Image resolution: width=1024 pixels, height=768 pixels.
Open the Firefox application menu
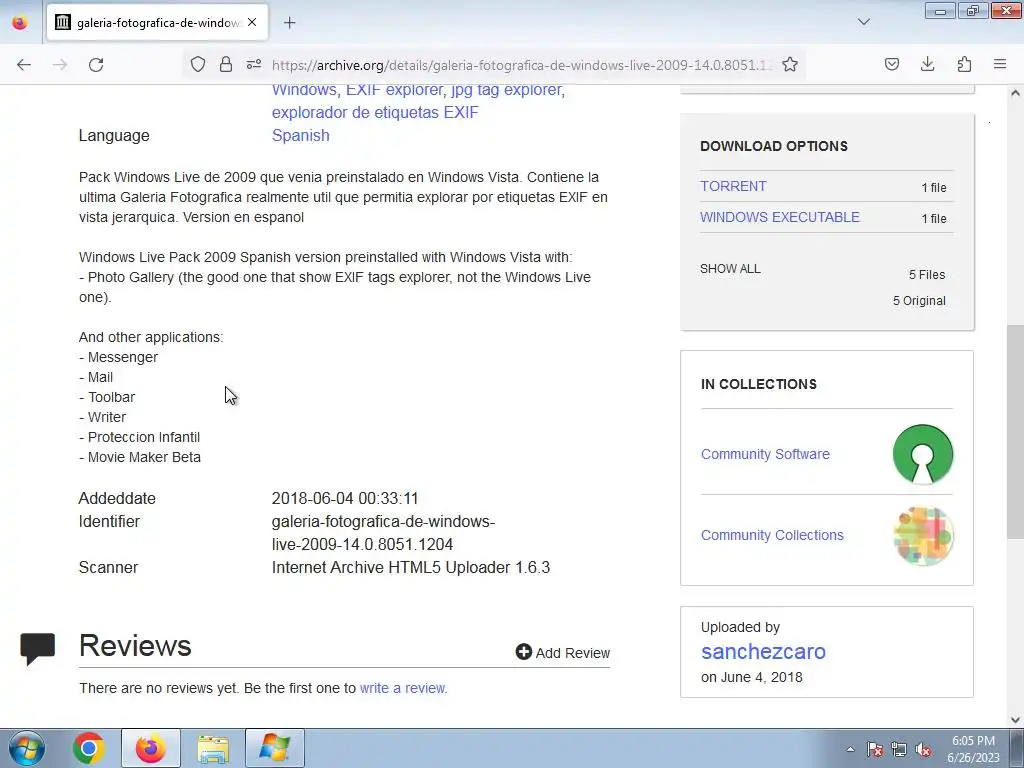[1000, 64]
